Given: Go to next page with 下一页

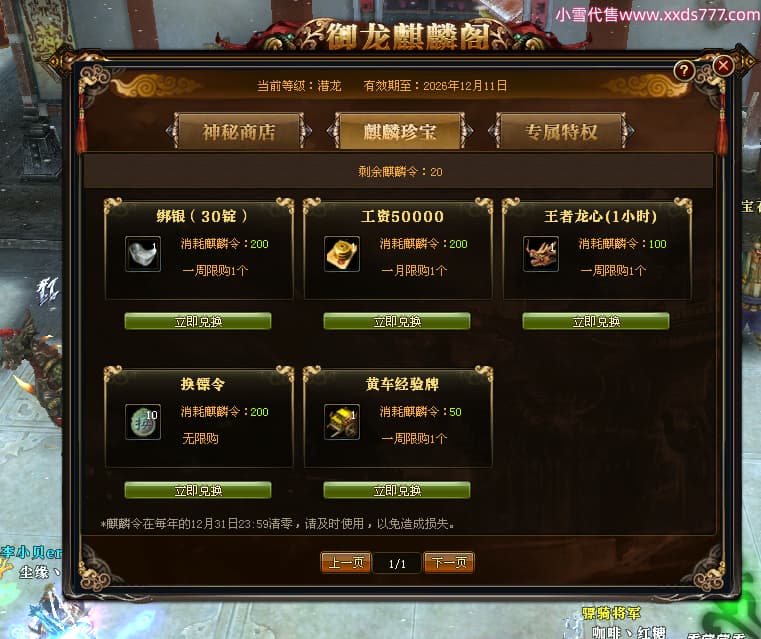Looking at the screenshot, I should click(x=449, y=563).
